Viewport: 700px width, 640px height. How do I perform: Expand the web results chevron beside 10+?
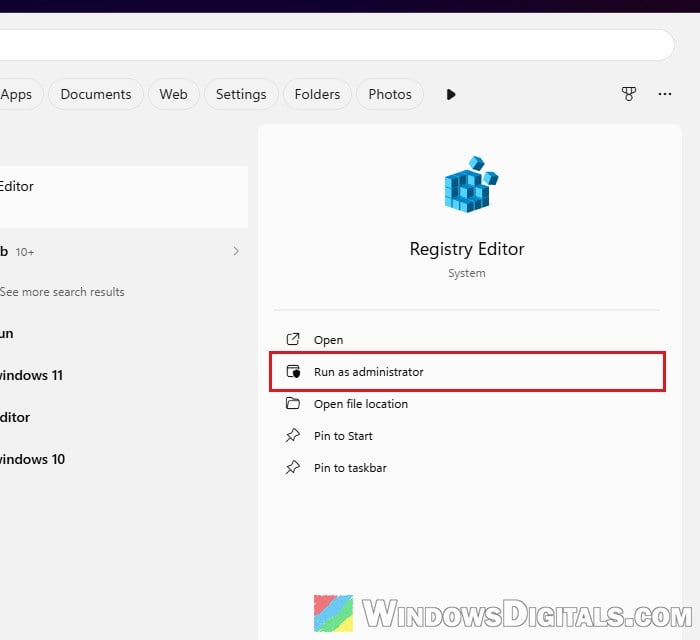point(236,251)
